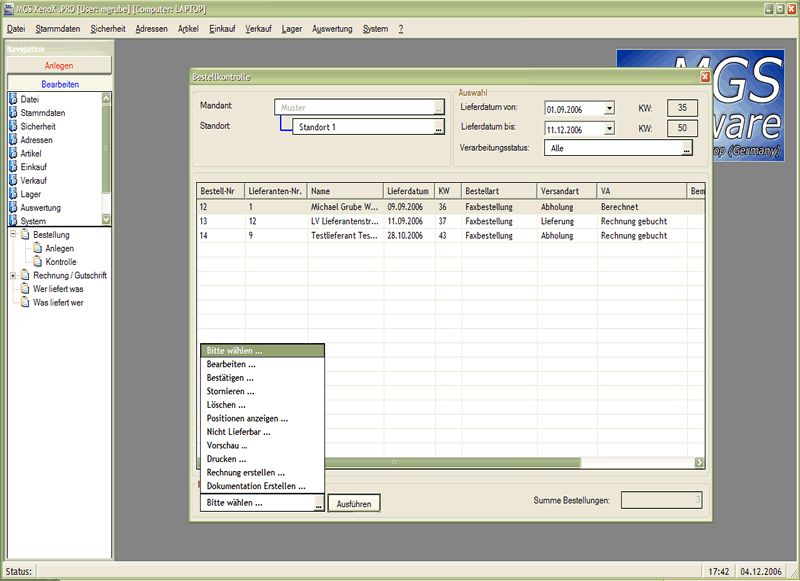Image resolution: width=800 pixels, height=581 pixels.
Task: Sort by the Bestellart column header
Action: click(498, 191)
